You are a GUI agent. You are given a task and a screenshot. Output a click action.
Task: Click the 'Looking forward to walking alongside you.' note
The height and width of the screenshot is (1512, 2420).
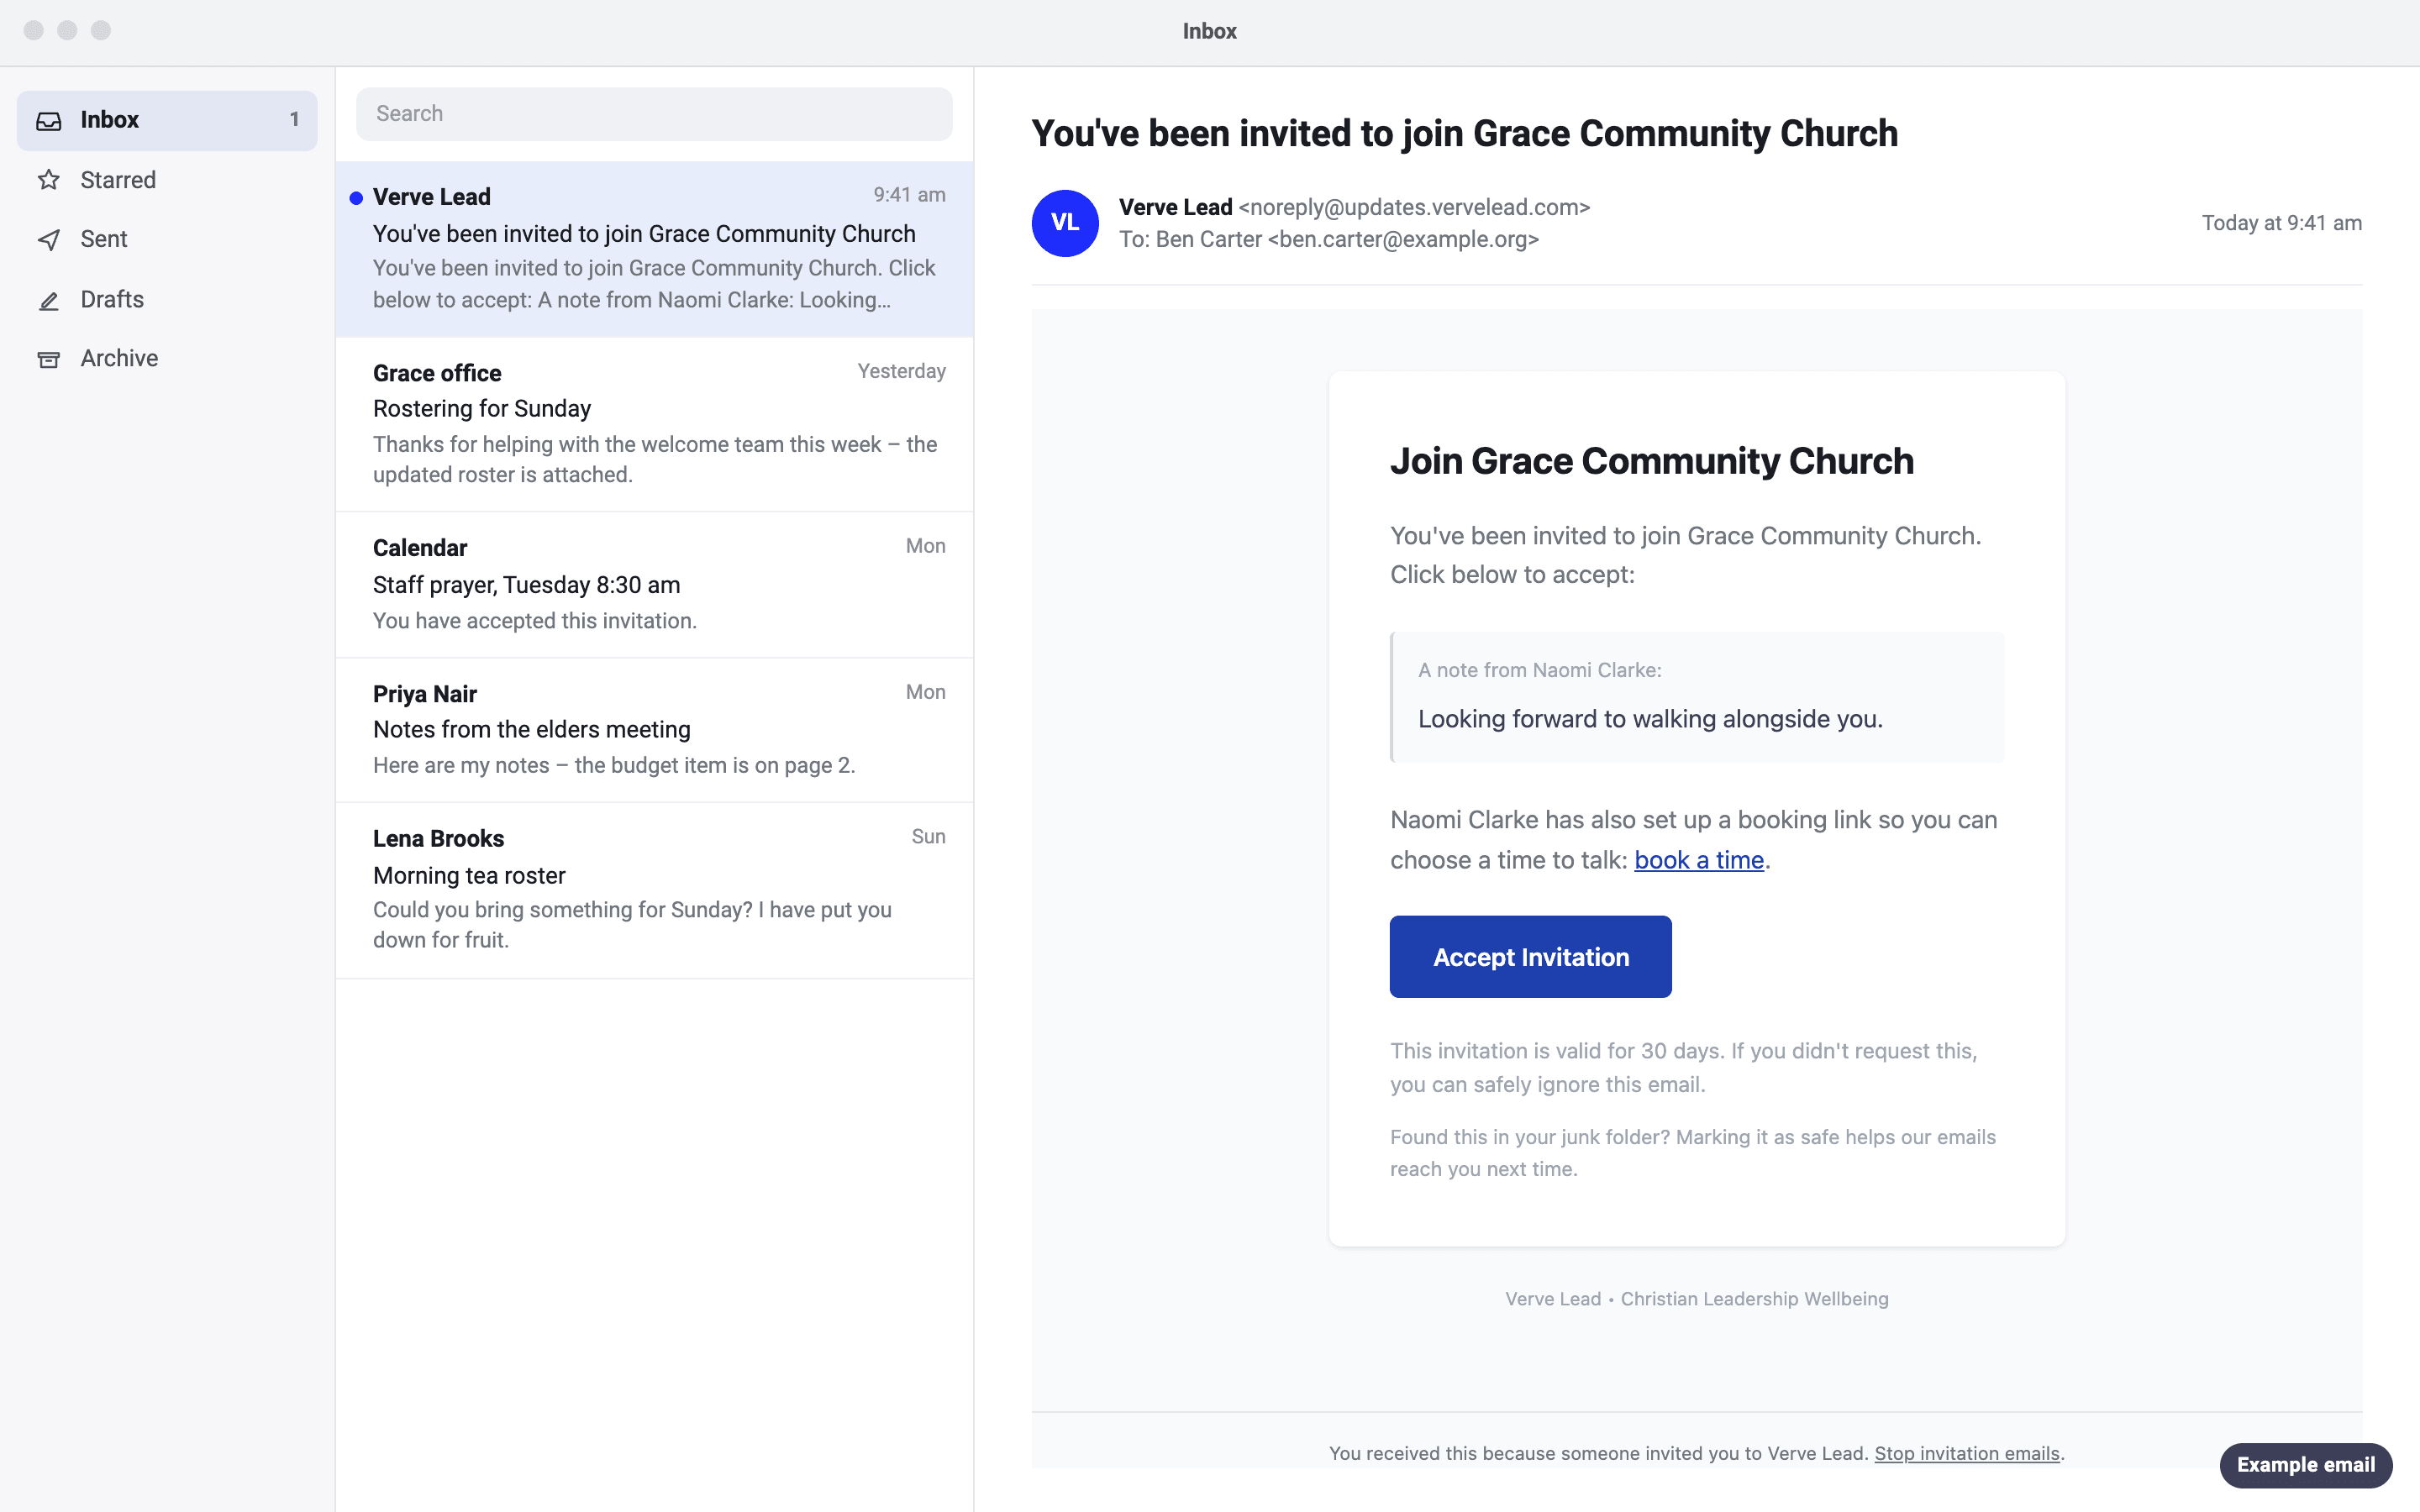(x=1650, y=719)
